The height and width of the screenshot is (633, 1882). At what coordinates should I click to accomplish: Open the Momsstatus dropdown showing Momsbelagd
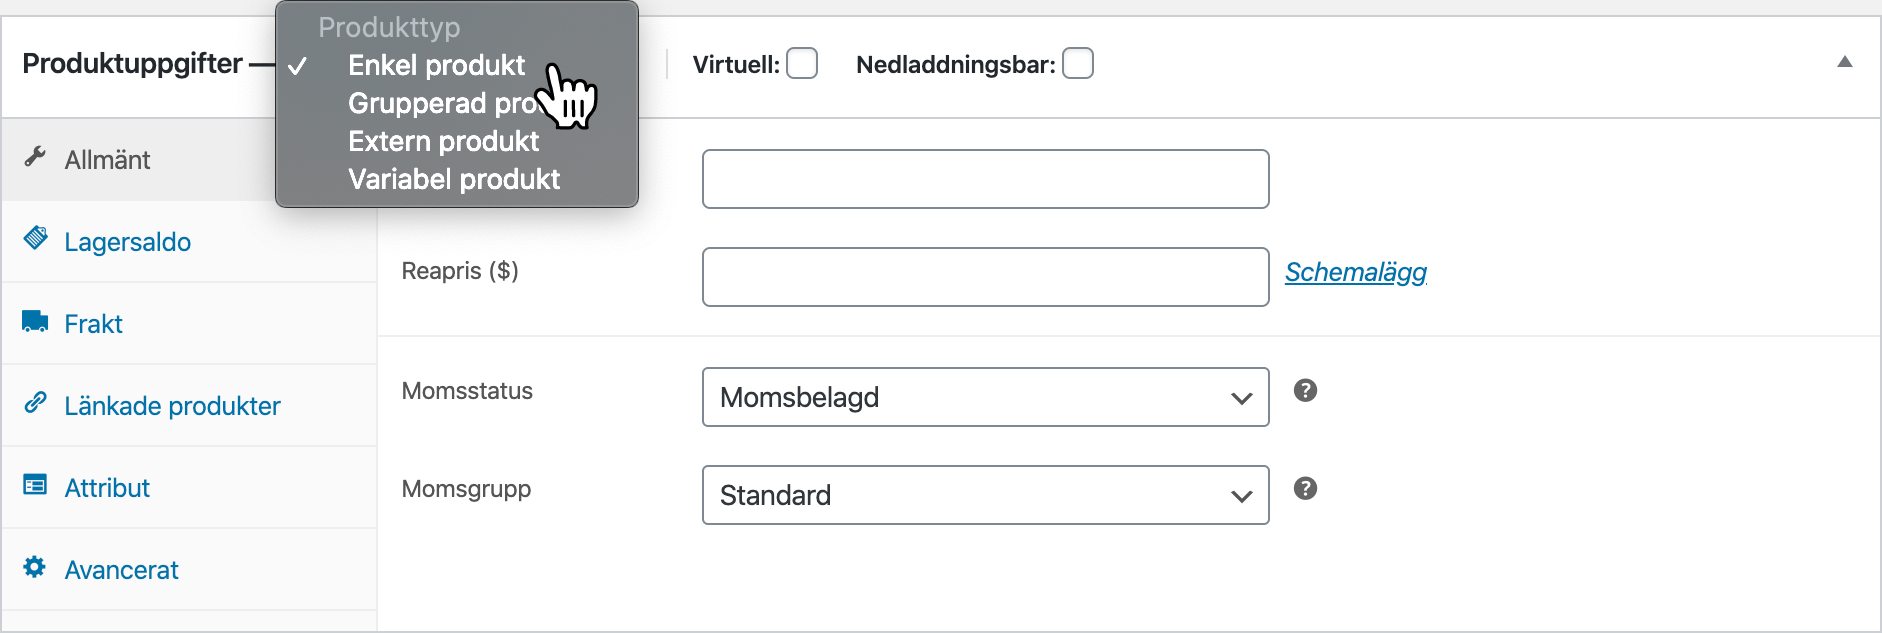coord(985,397)
